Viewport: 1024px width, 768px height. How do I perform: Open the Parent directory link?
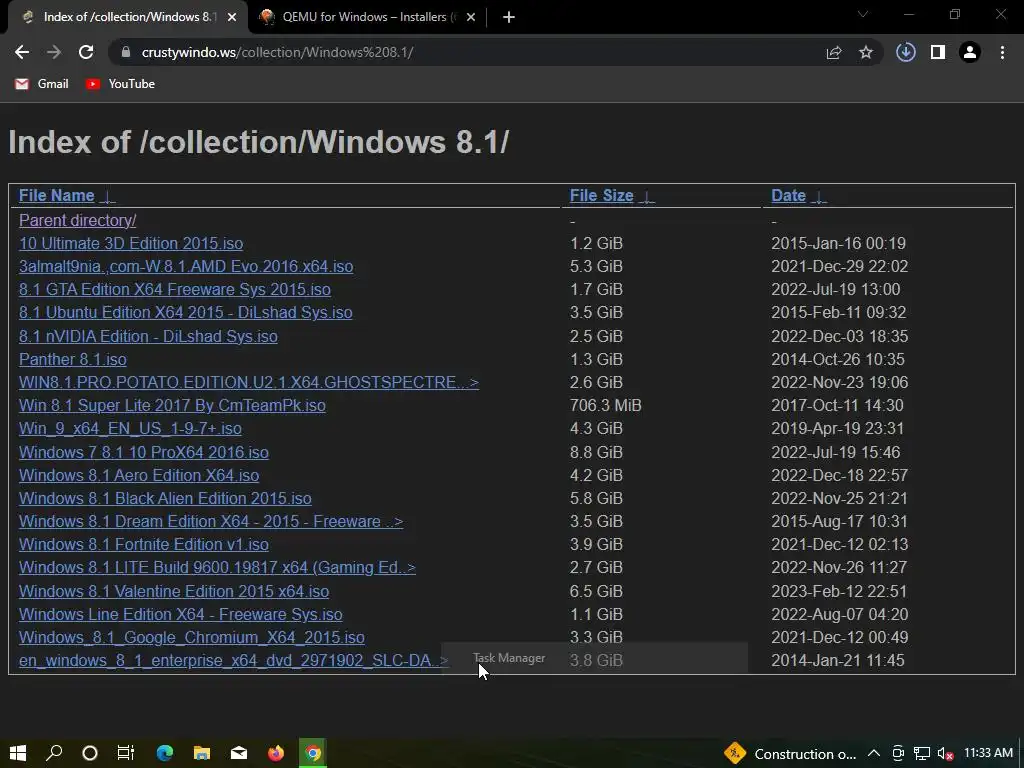pos(78,220)
